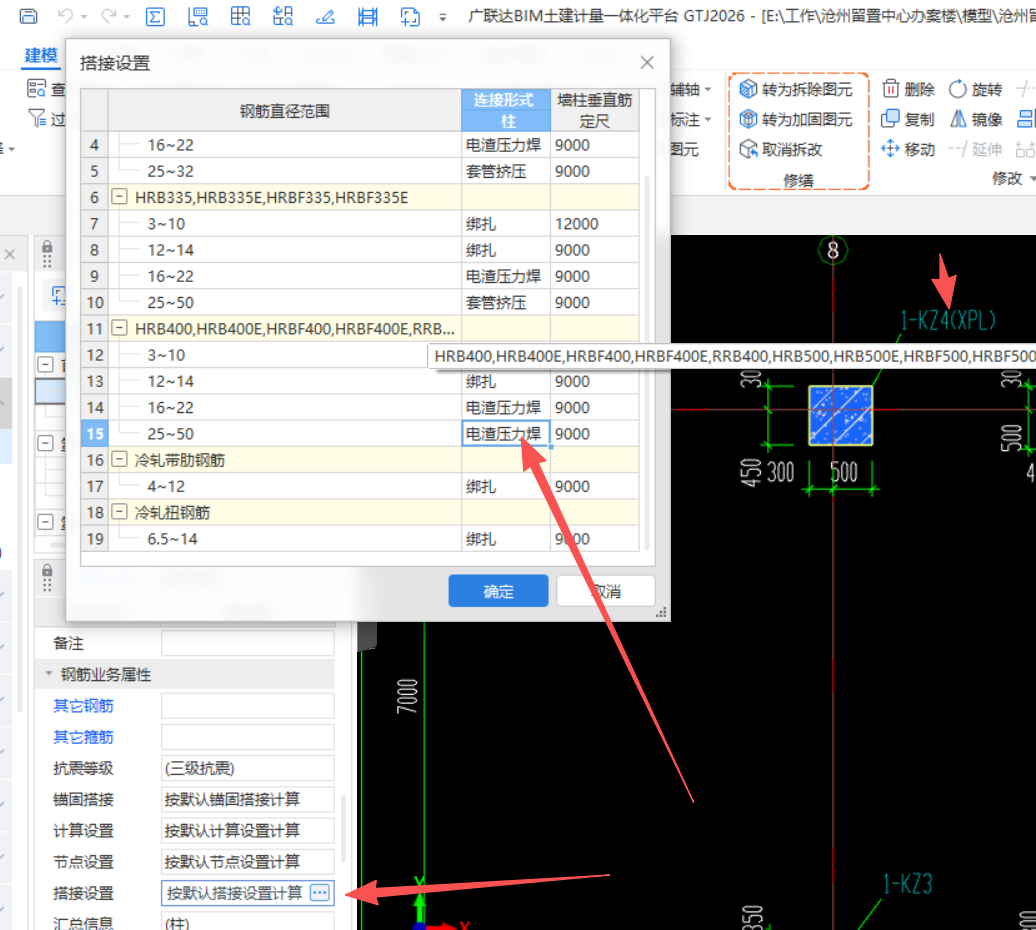Viewport: 1036px width, 930px height.
Task: Click the 计算设置 value field
Action: (247, 830)
